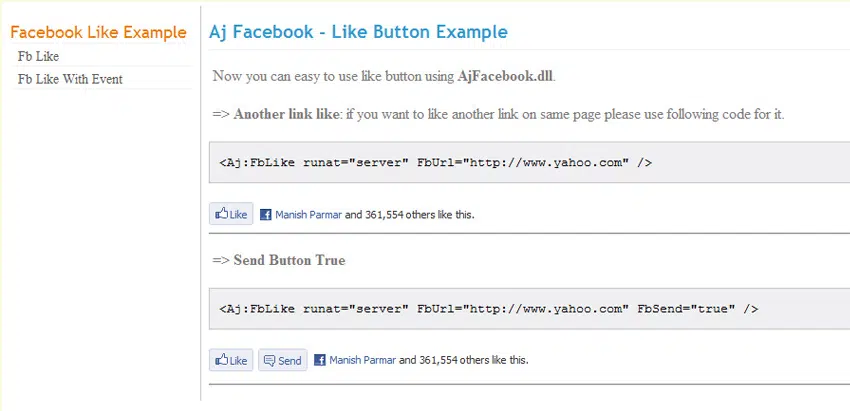850x411 pixels.
Task: Open Manish Parmar's profile in the upper like row
Action: (x=308, y=214)
